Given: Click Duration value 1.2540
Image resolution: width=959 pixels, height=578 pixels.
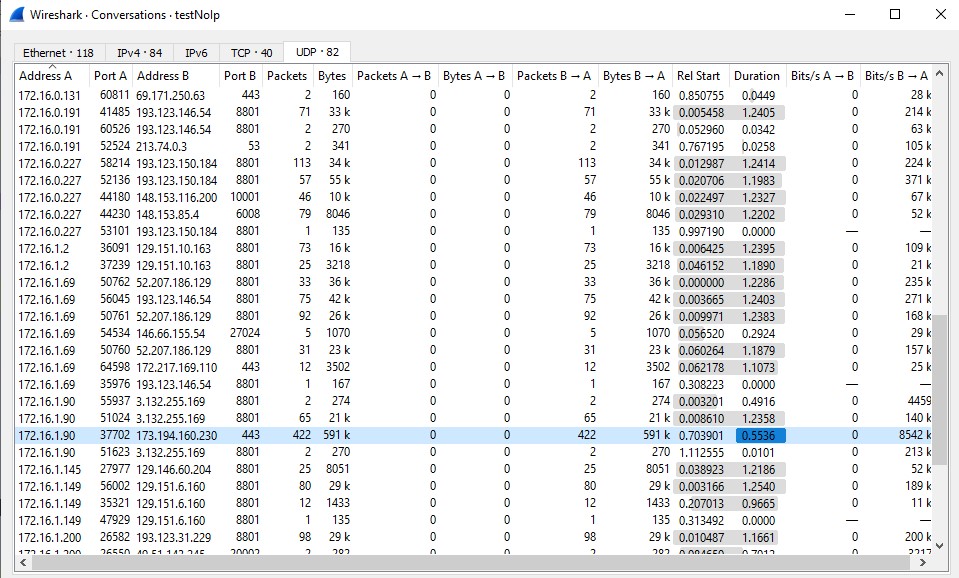Looking at the screenshot, I should [758, 487].
